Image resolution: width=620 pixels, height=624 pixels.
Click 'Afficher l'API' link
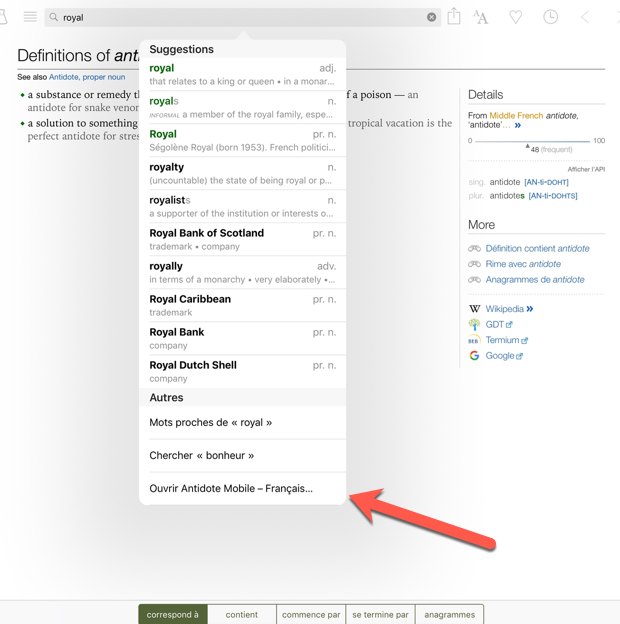586,169
